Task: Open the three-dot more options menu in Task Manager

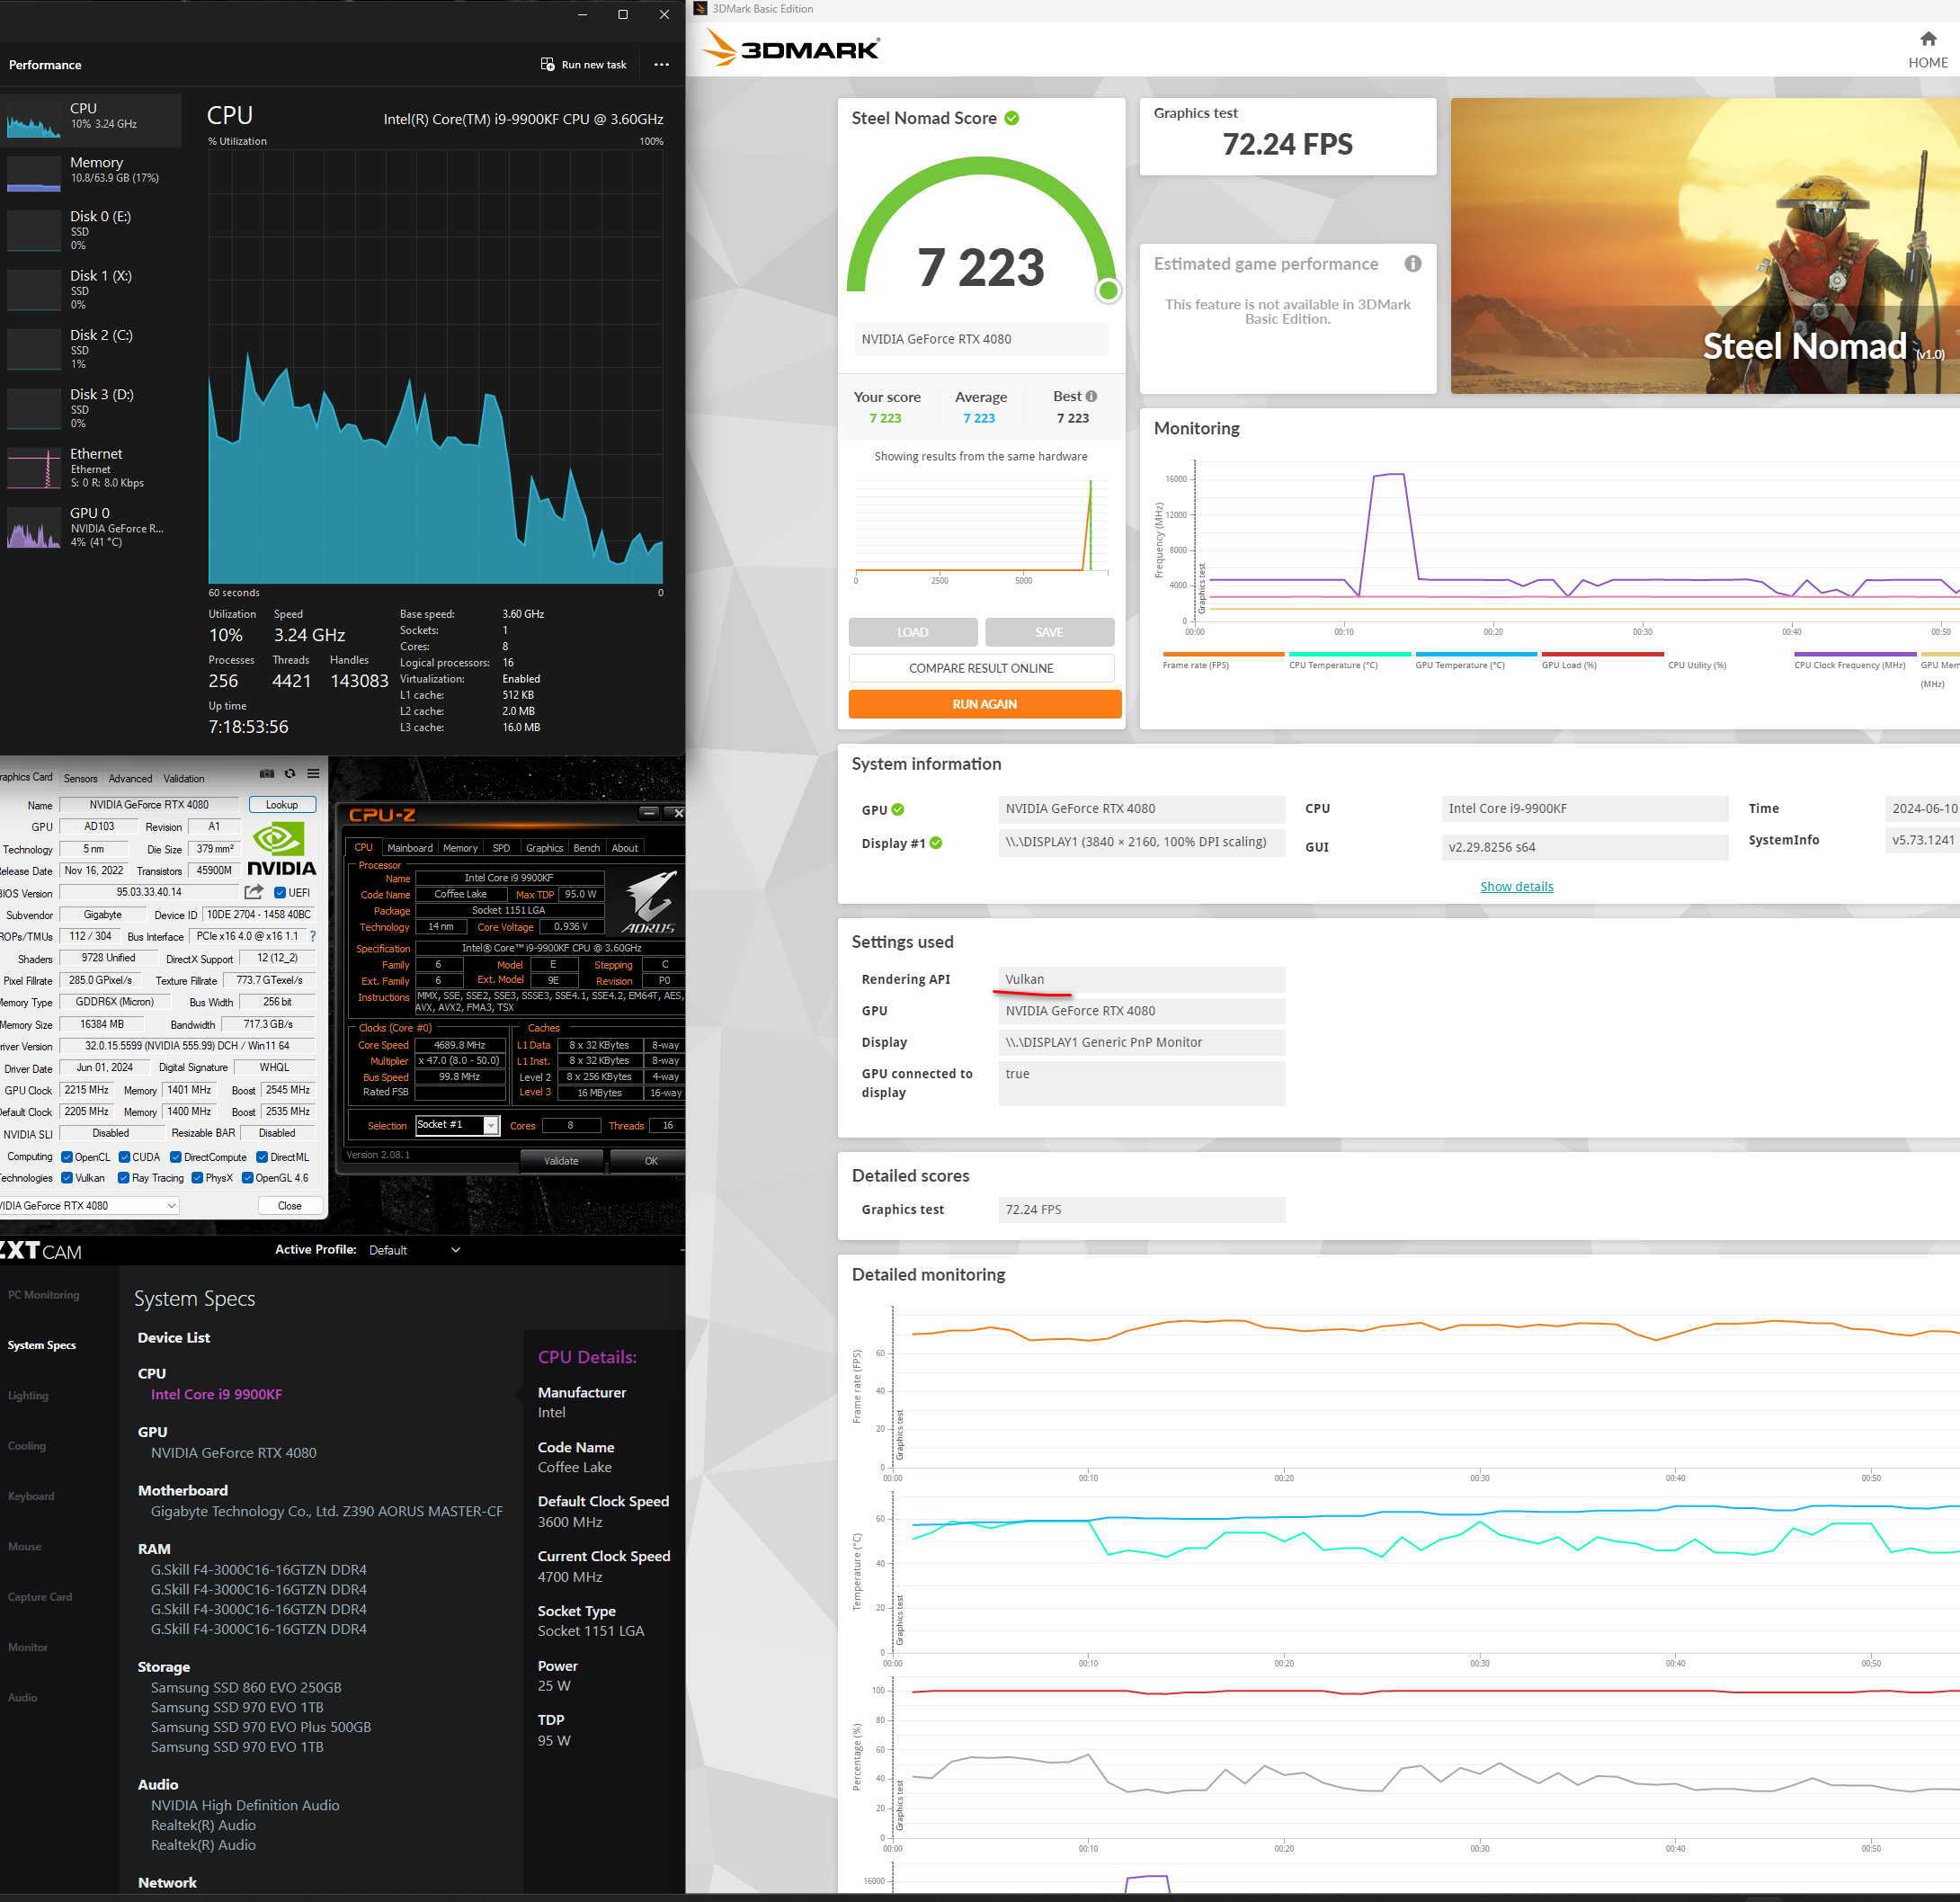Action: 661,64
